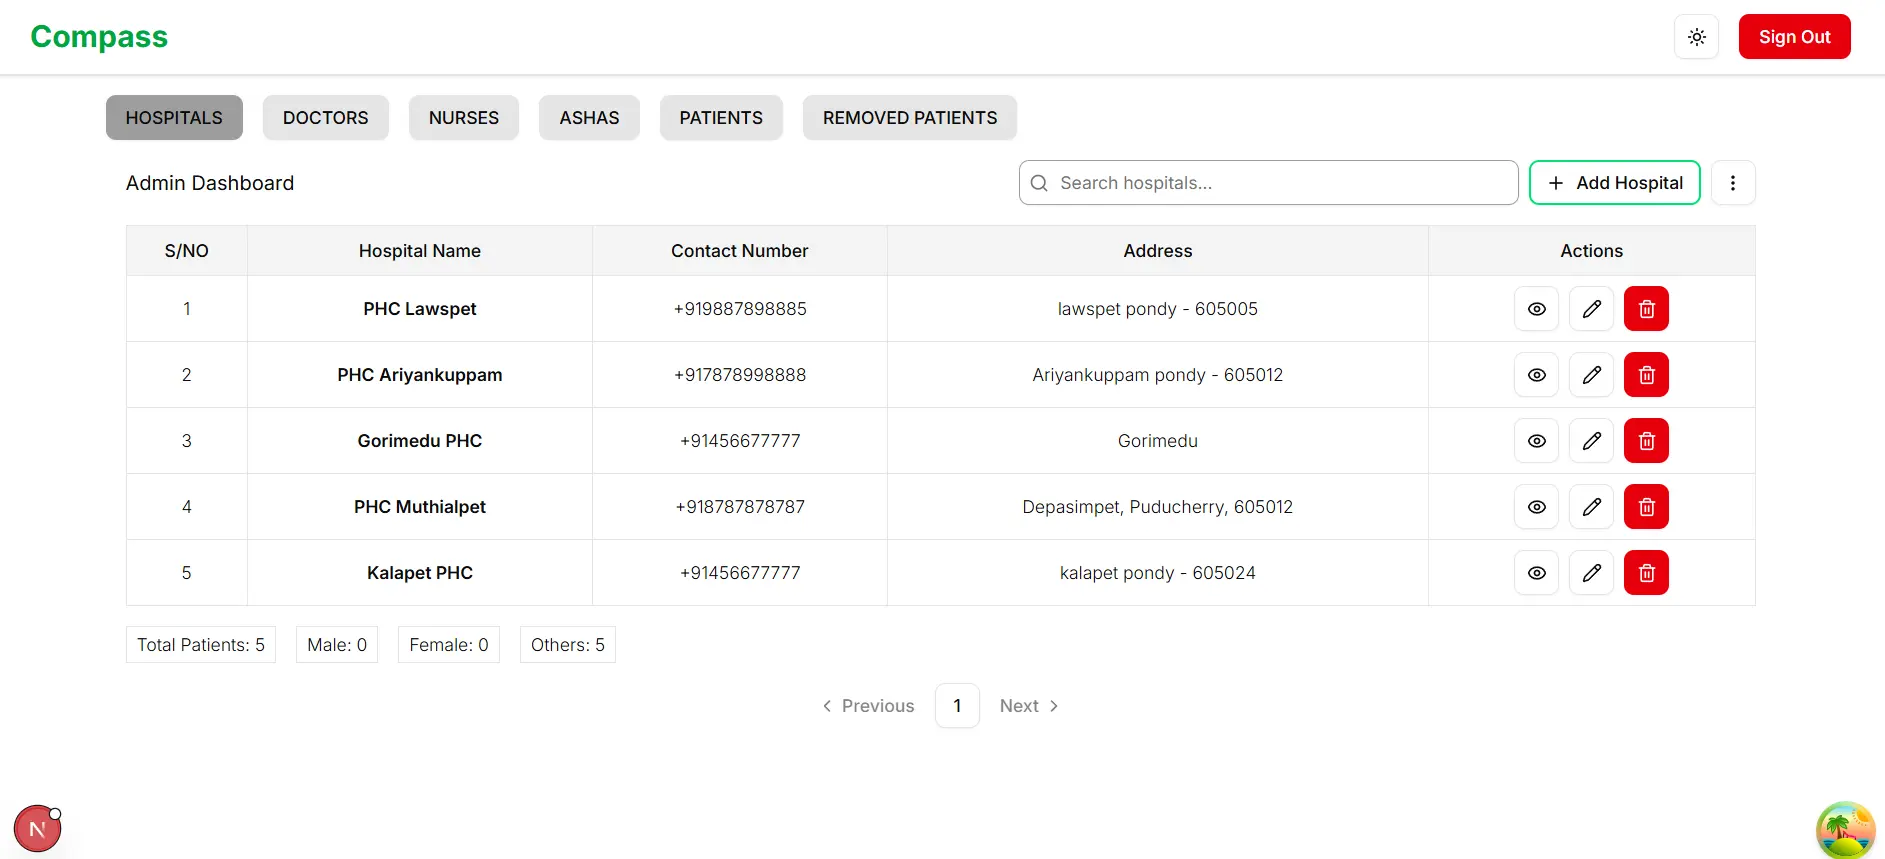This screenshot has height=859, width=1885.
Task: Switch to the DOCTORS tab
Action: tap(326, 118)
